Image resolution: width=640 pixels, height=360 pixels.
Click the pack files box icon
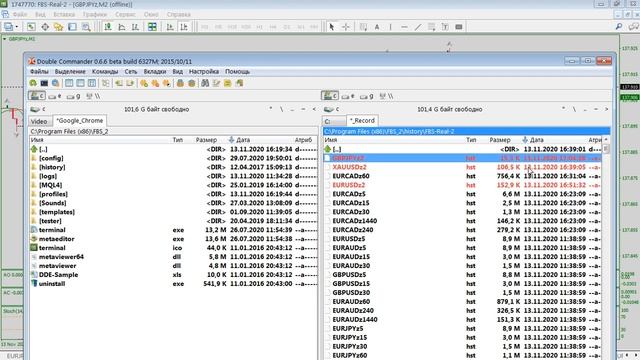tap(180, 83)
